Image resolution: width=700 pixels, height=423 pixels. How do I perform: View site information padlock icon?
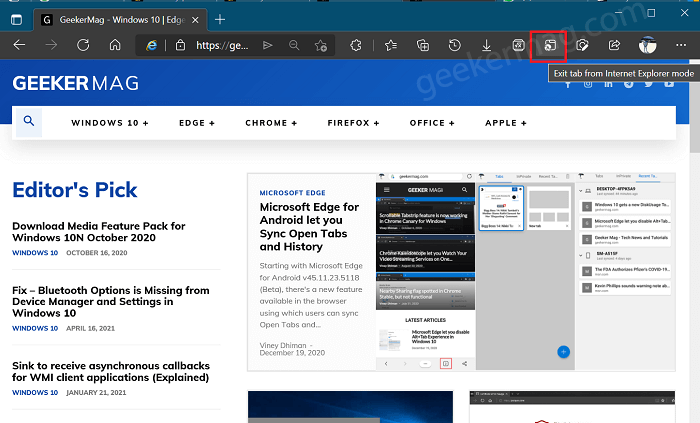(180, 45)
